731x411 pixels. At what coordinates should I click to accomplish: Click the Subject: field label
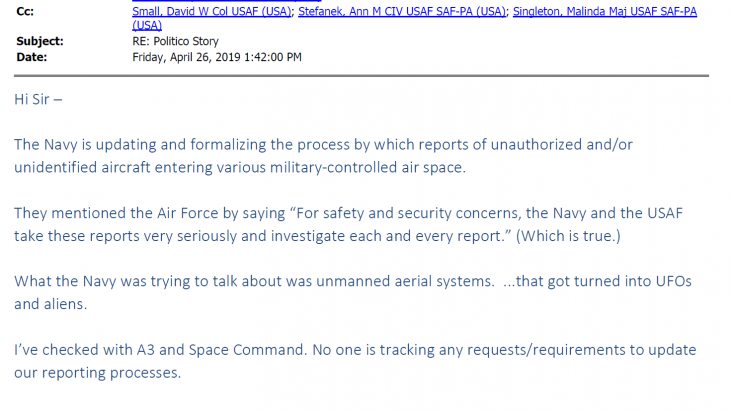(40, 41)
